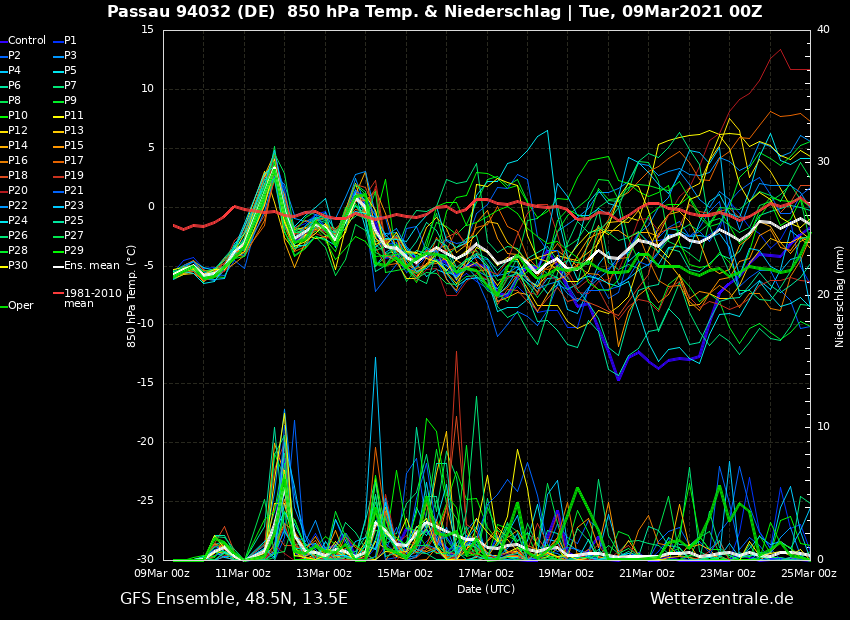Pick the 'P19' legend label

(74, 176)
